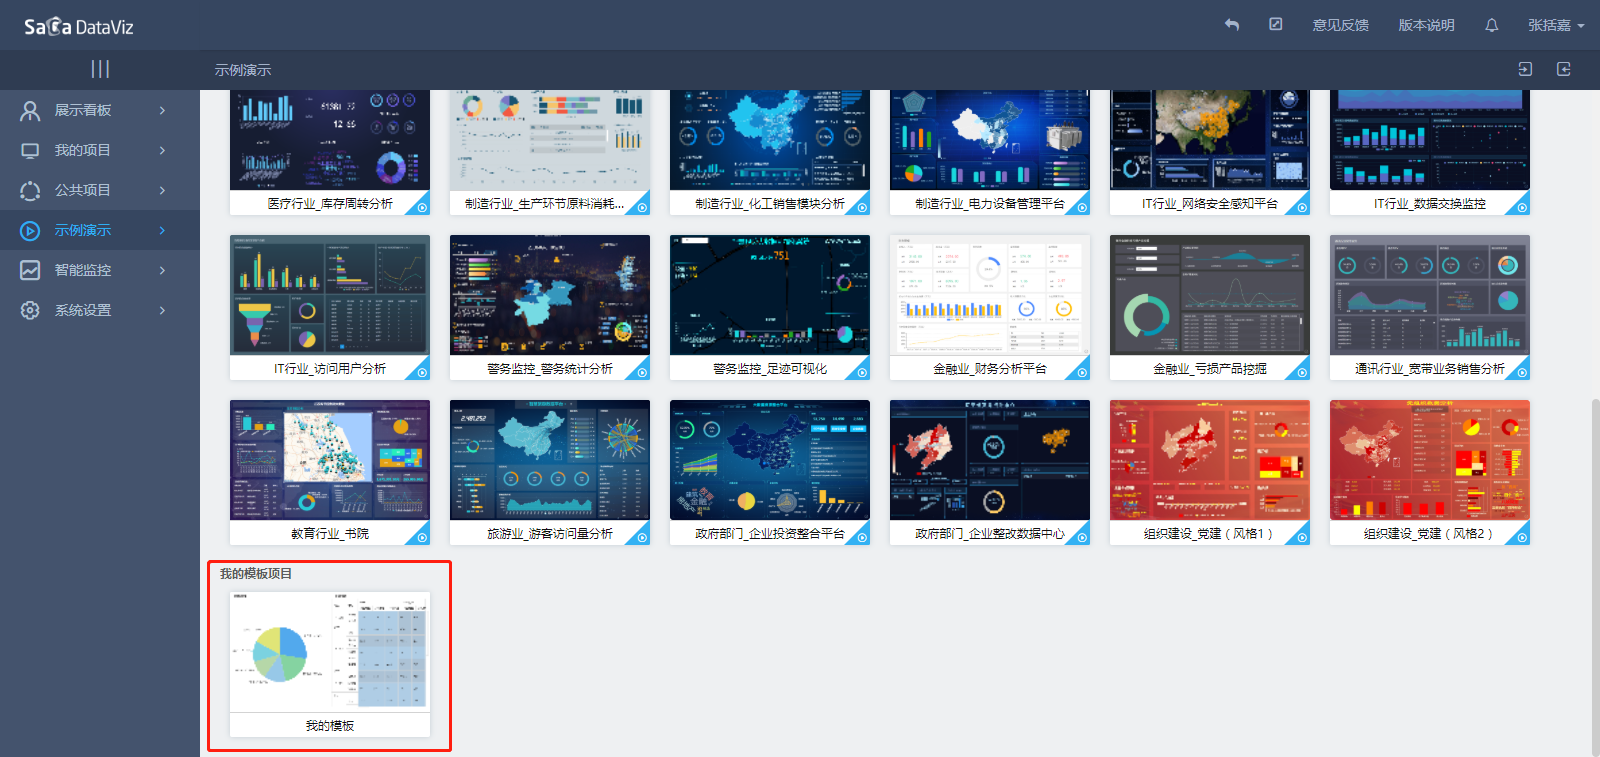Preview 政府部门_企业投资整合平台 via corner icon
The height and width of the screenshot is (757, 1600).
[862, 537]
